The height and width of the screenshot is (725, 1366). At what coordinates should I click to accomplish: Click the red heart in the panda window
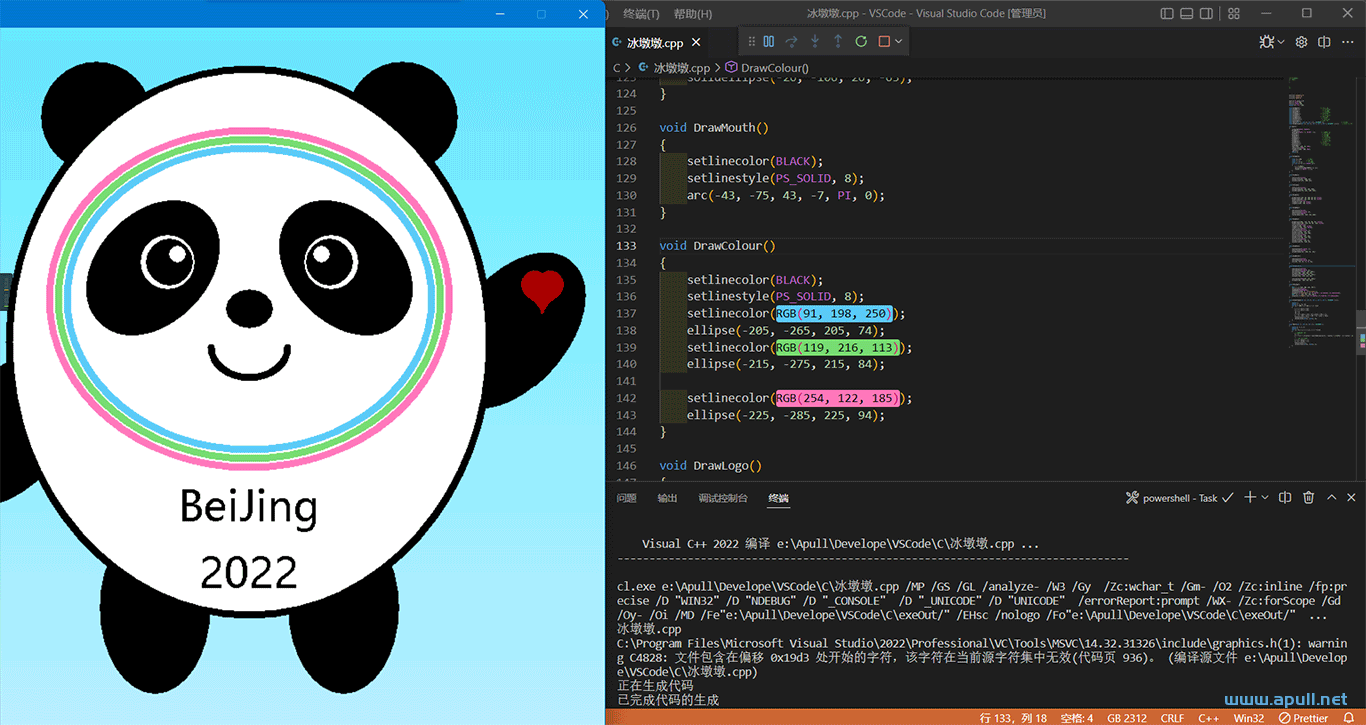[x=542, y=290]
